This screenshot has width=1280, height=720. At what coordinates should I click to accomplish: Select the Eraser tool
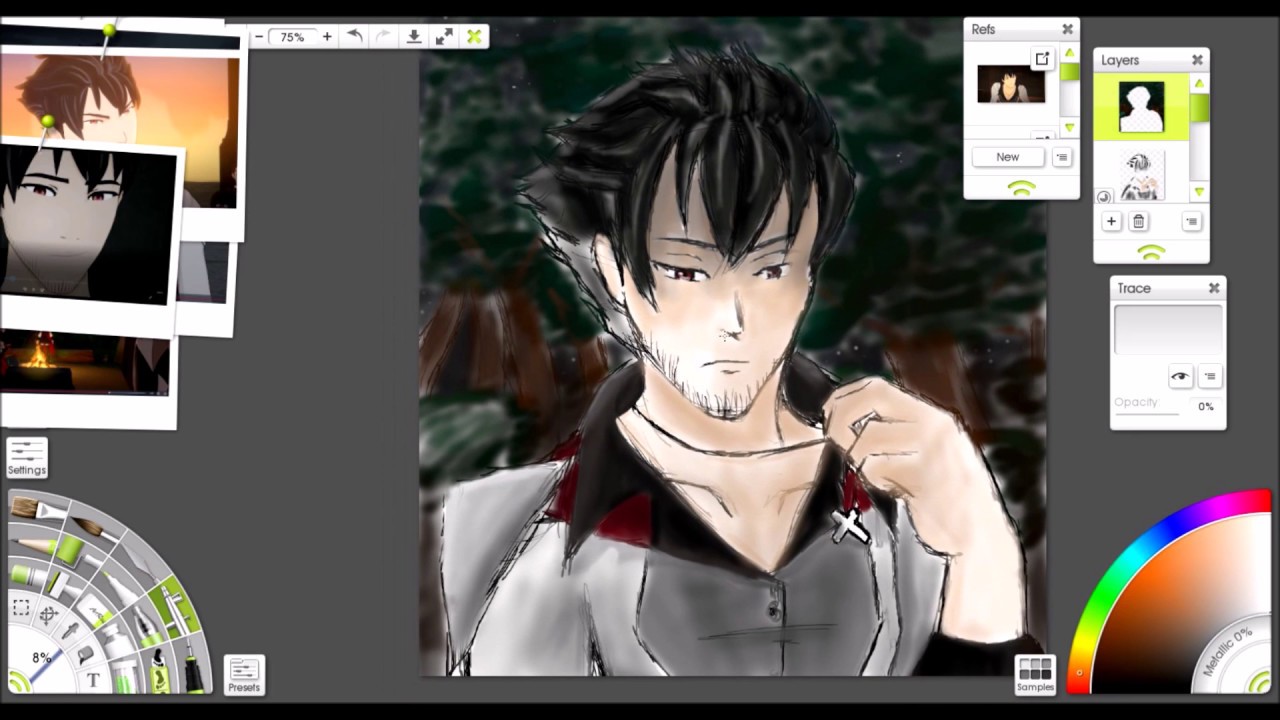pos(95,611)
